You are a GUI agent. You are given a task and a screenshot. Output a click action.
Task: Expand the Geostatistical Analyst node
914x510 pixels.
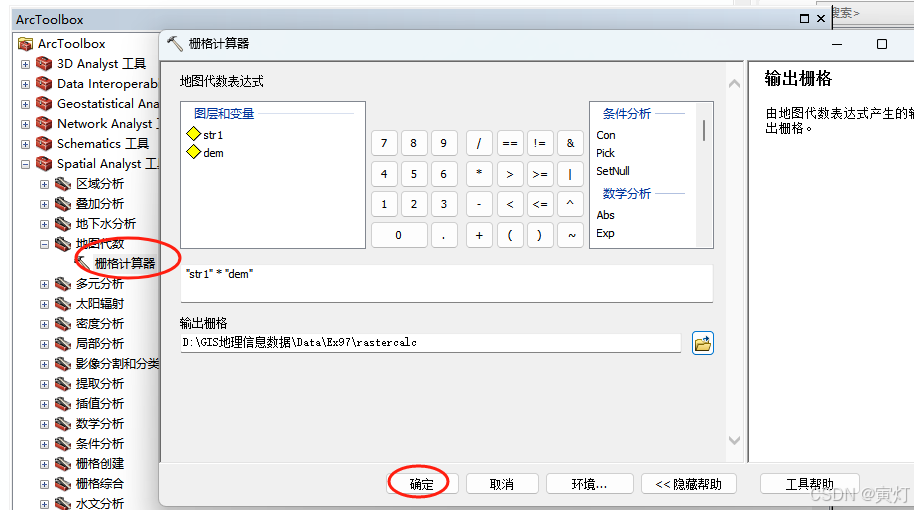(x=25, y=104)
